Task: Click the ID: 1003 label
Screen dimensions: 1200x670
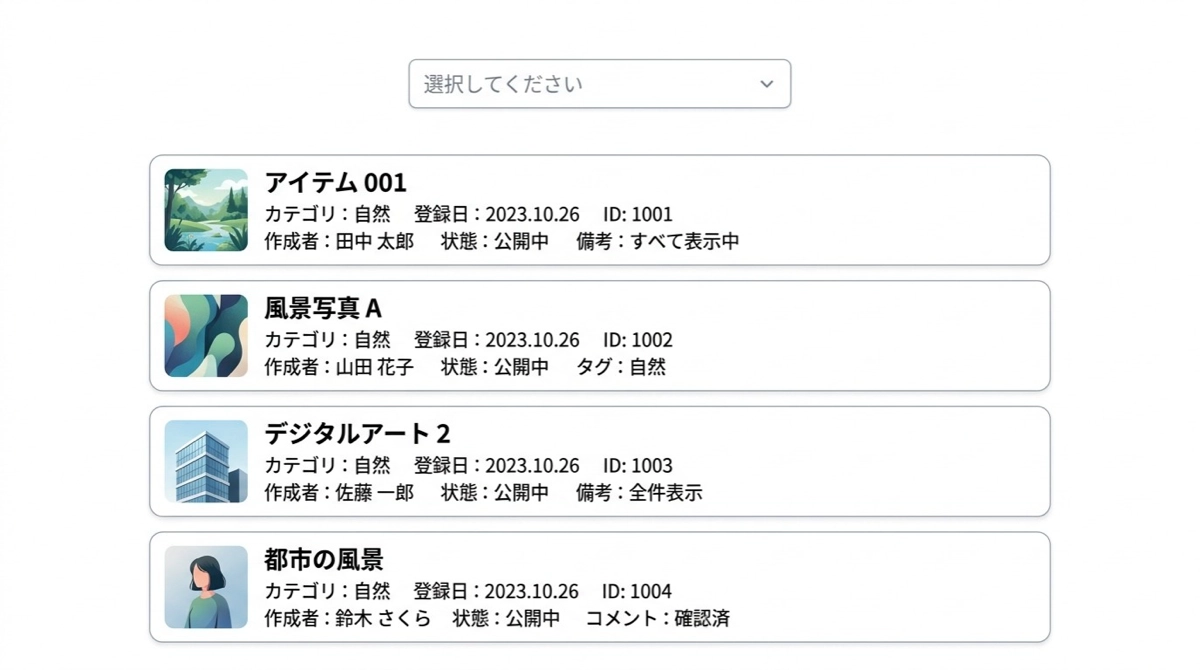Action: [x=638, y=466]
